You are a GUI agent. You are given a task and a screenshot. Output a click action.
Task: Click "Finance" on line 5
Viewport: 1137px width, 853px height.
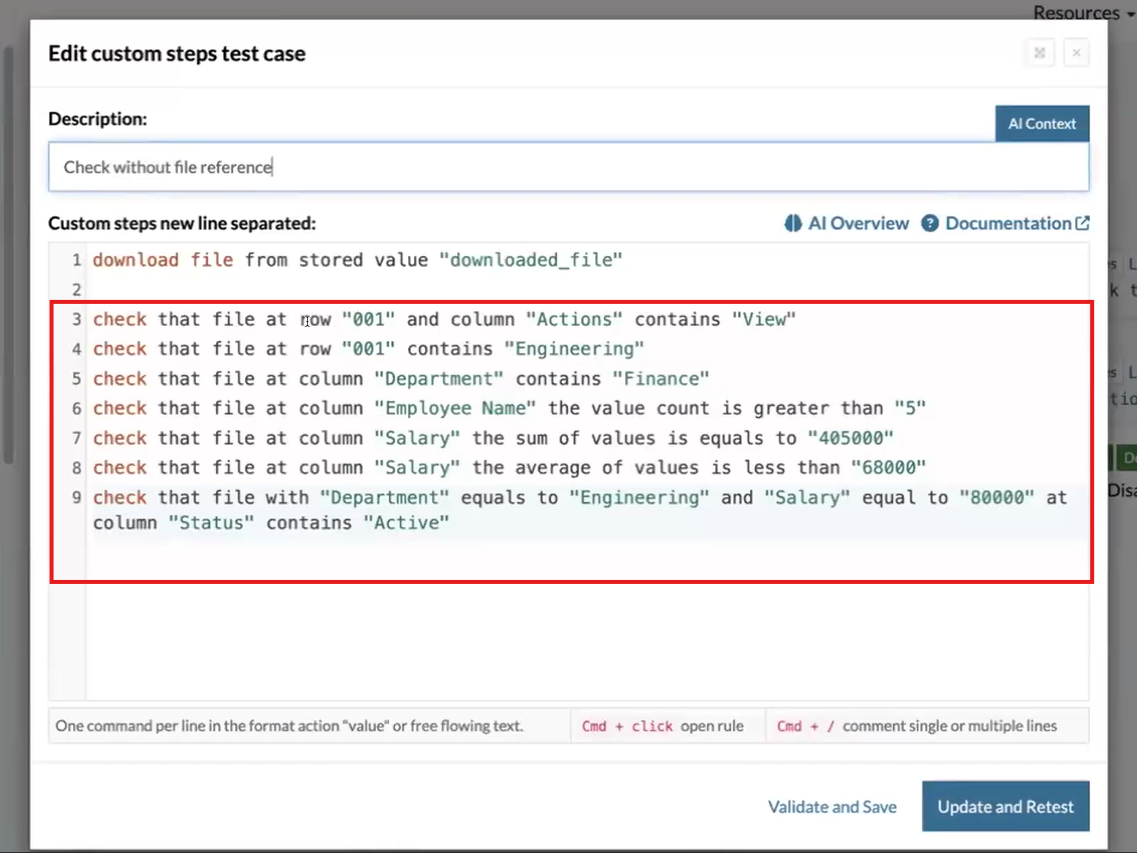pyautogui.click(x=661, y=379)
